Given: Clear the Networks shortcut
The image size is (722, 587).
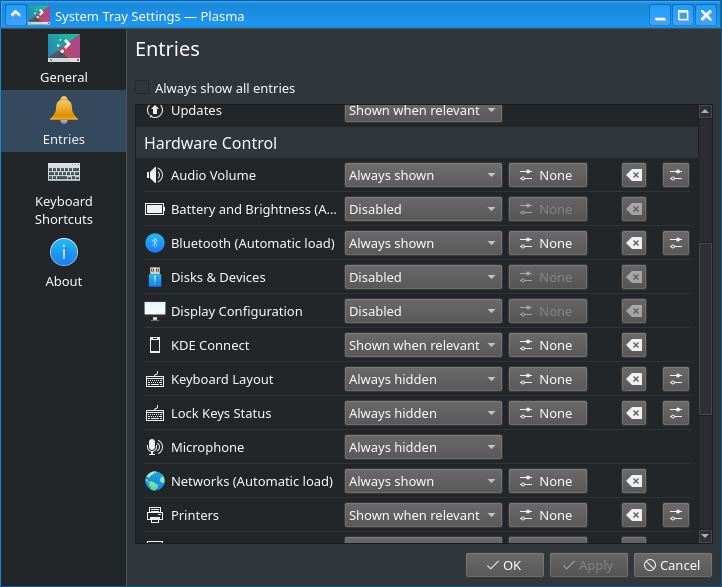Looking at the screenshot, I should coord(634,481).
